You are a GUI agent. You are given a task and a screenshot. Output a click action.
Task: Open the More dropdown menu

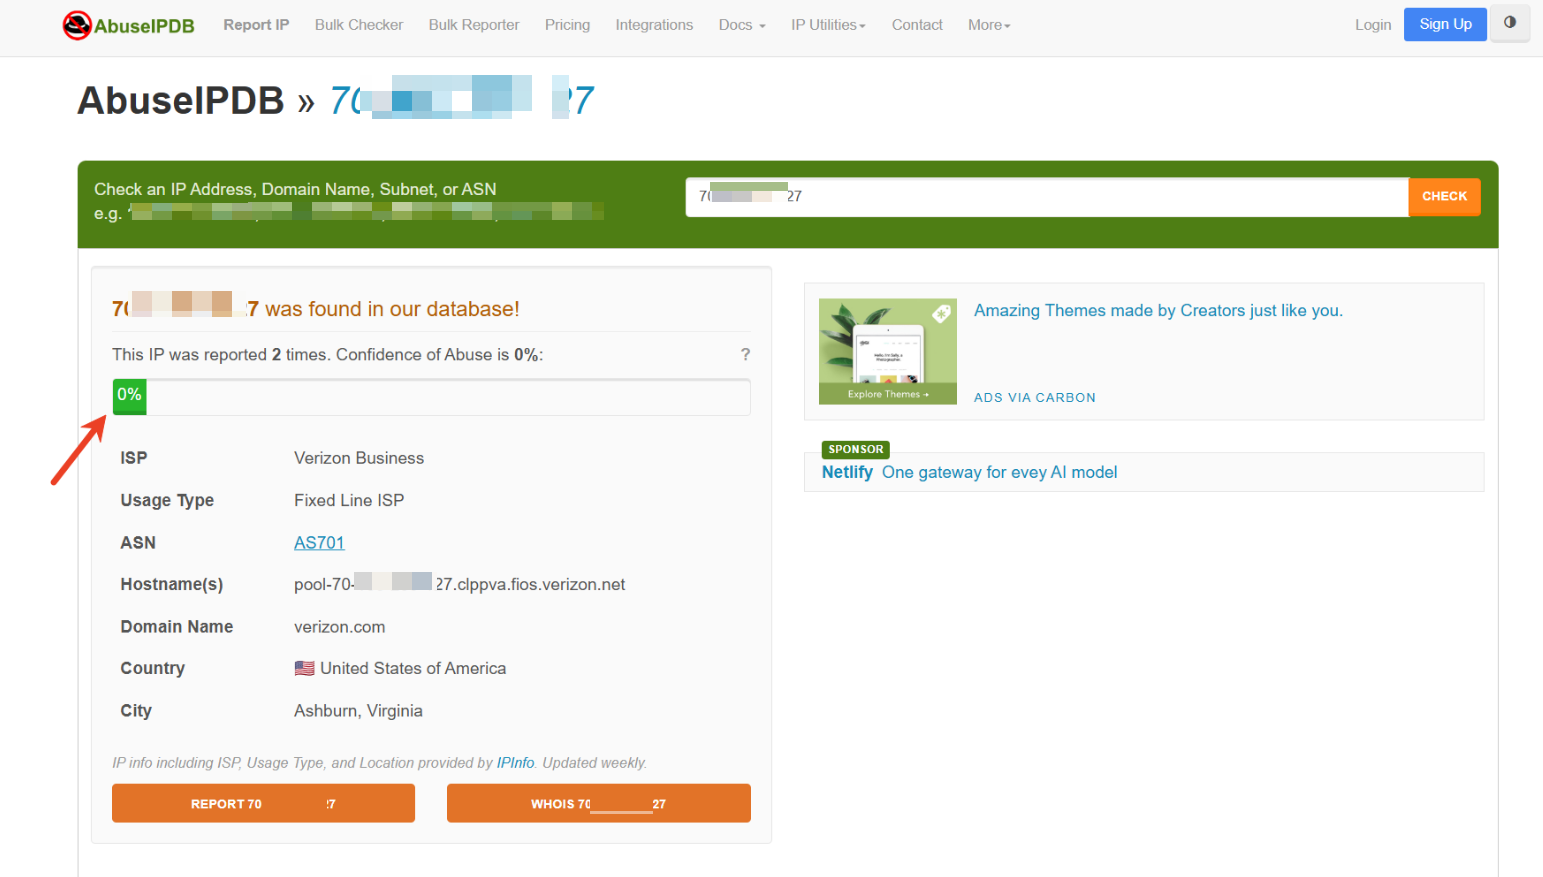(989, 25)
